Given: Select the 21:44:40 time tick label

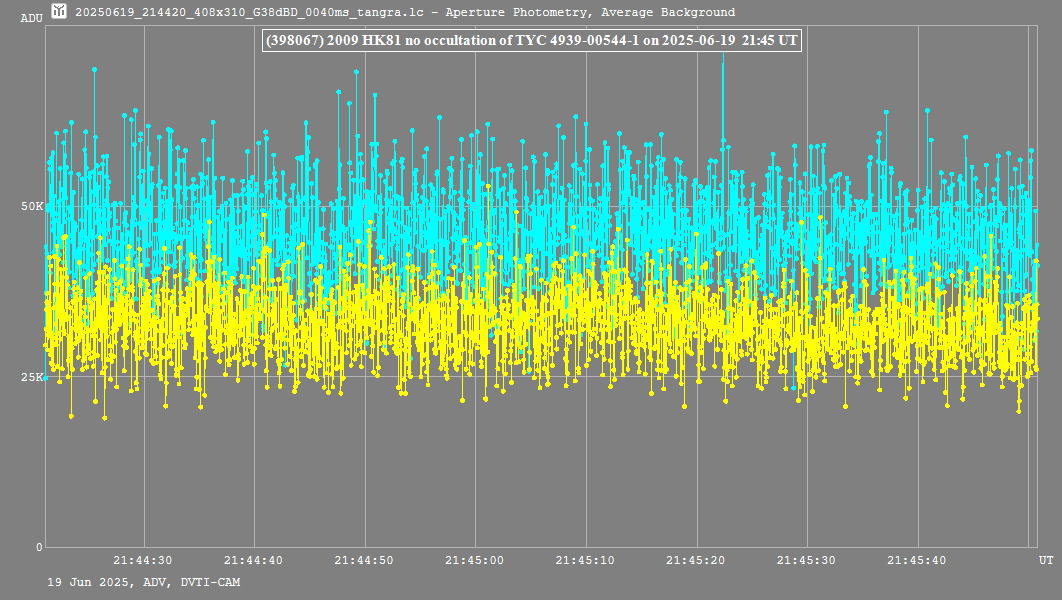Looking at the screenshot, I should 253,561.
